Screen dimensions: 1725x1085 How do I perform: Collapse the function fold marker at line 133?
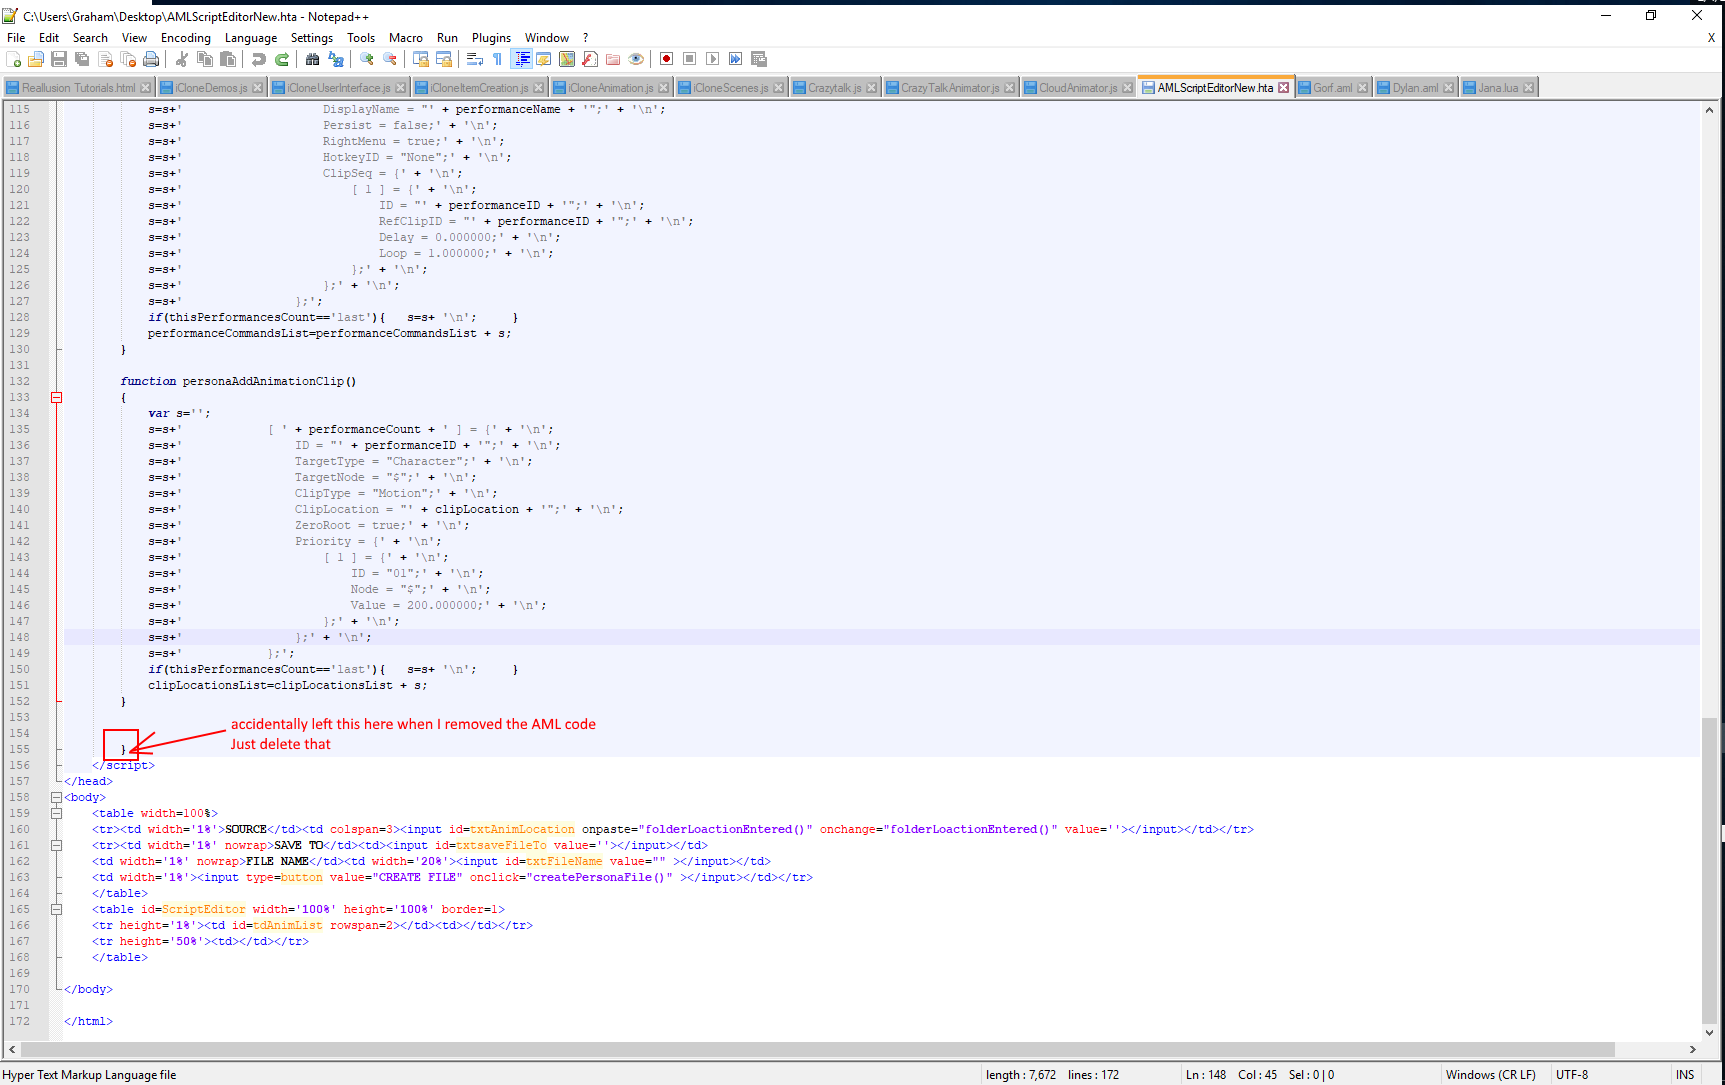[x=57, y=397]
